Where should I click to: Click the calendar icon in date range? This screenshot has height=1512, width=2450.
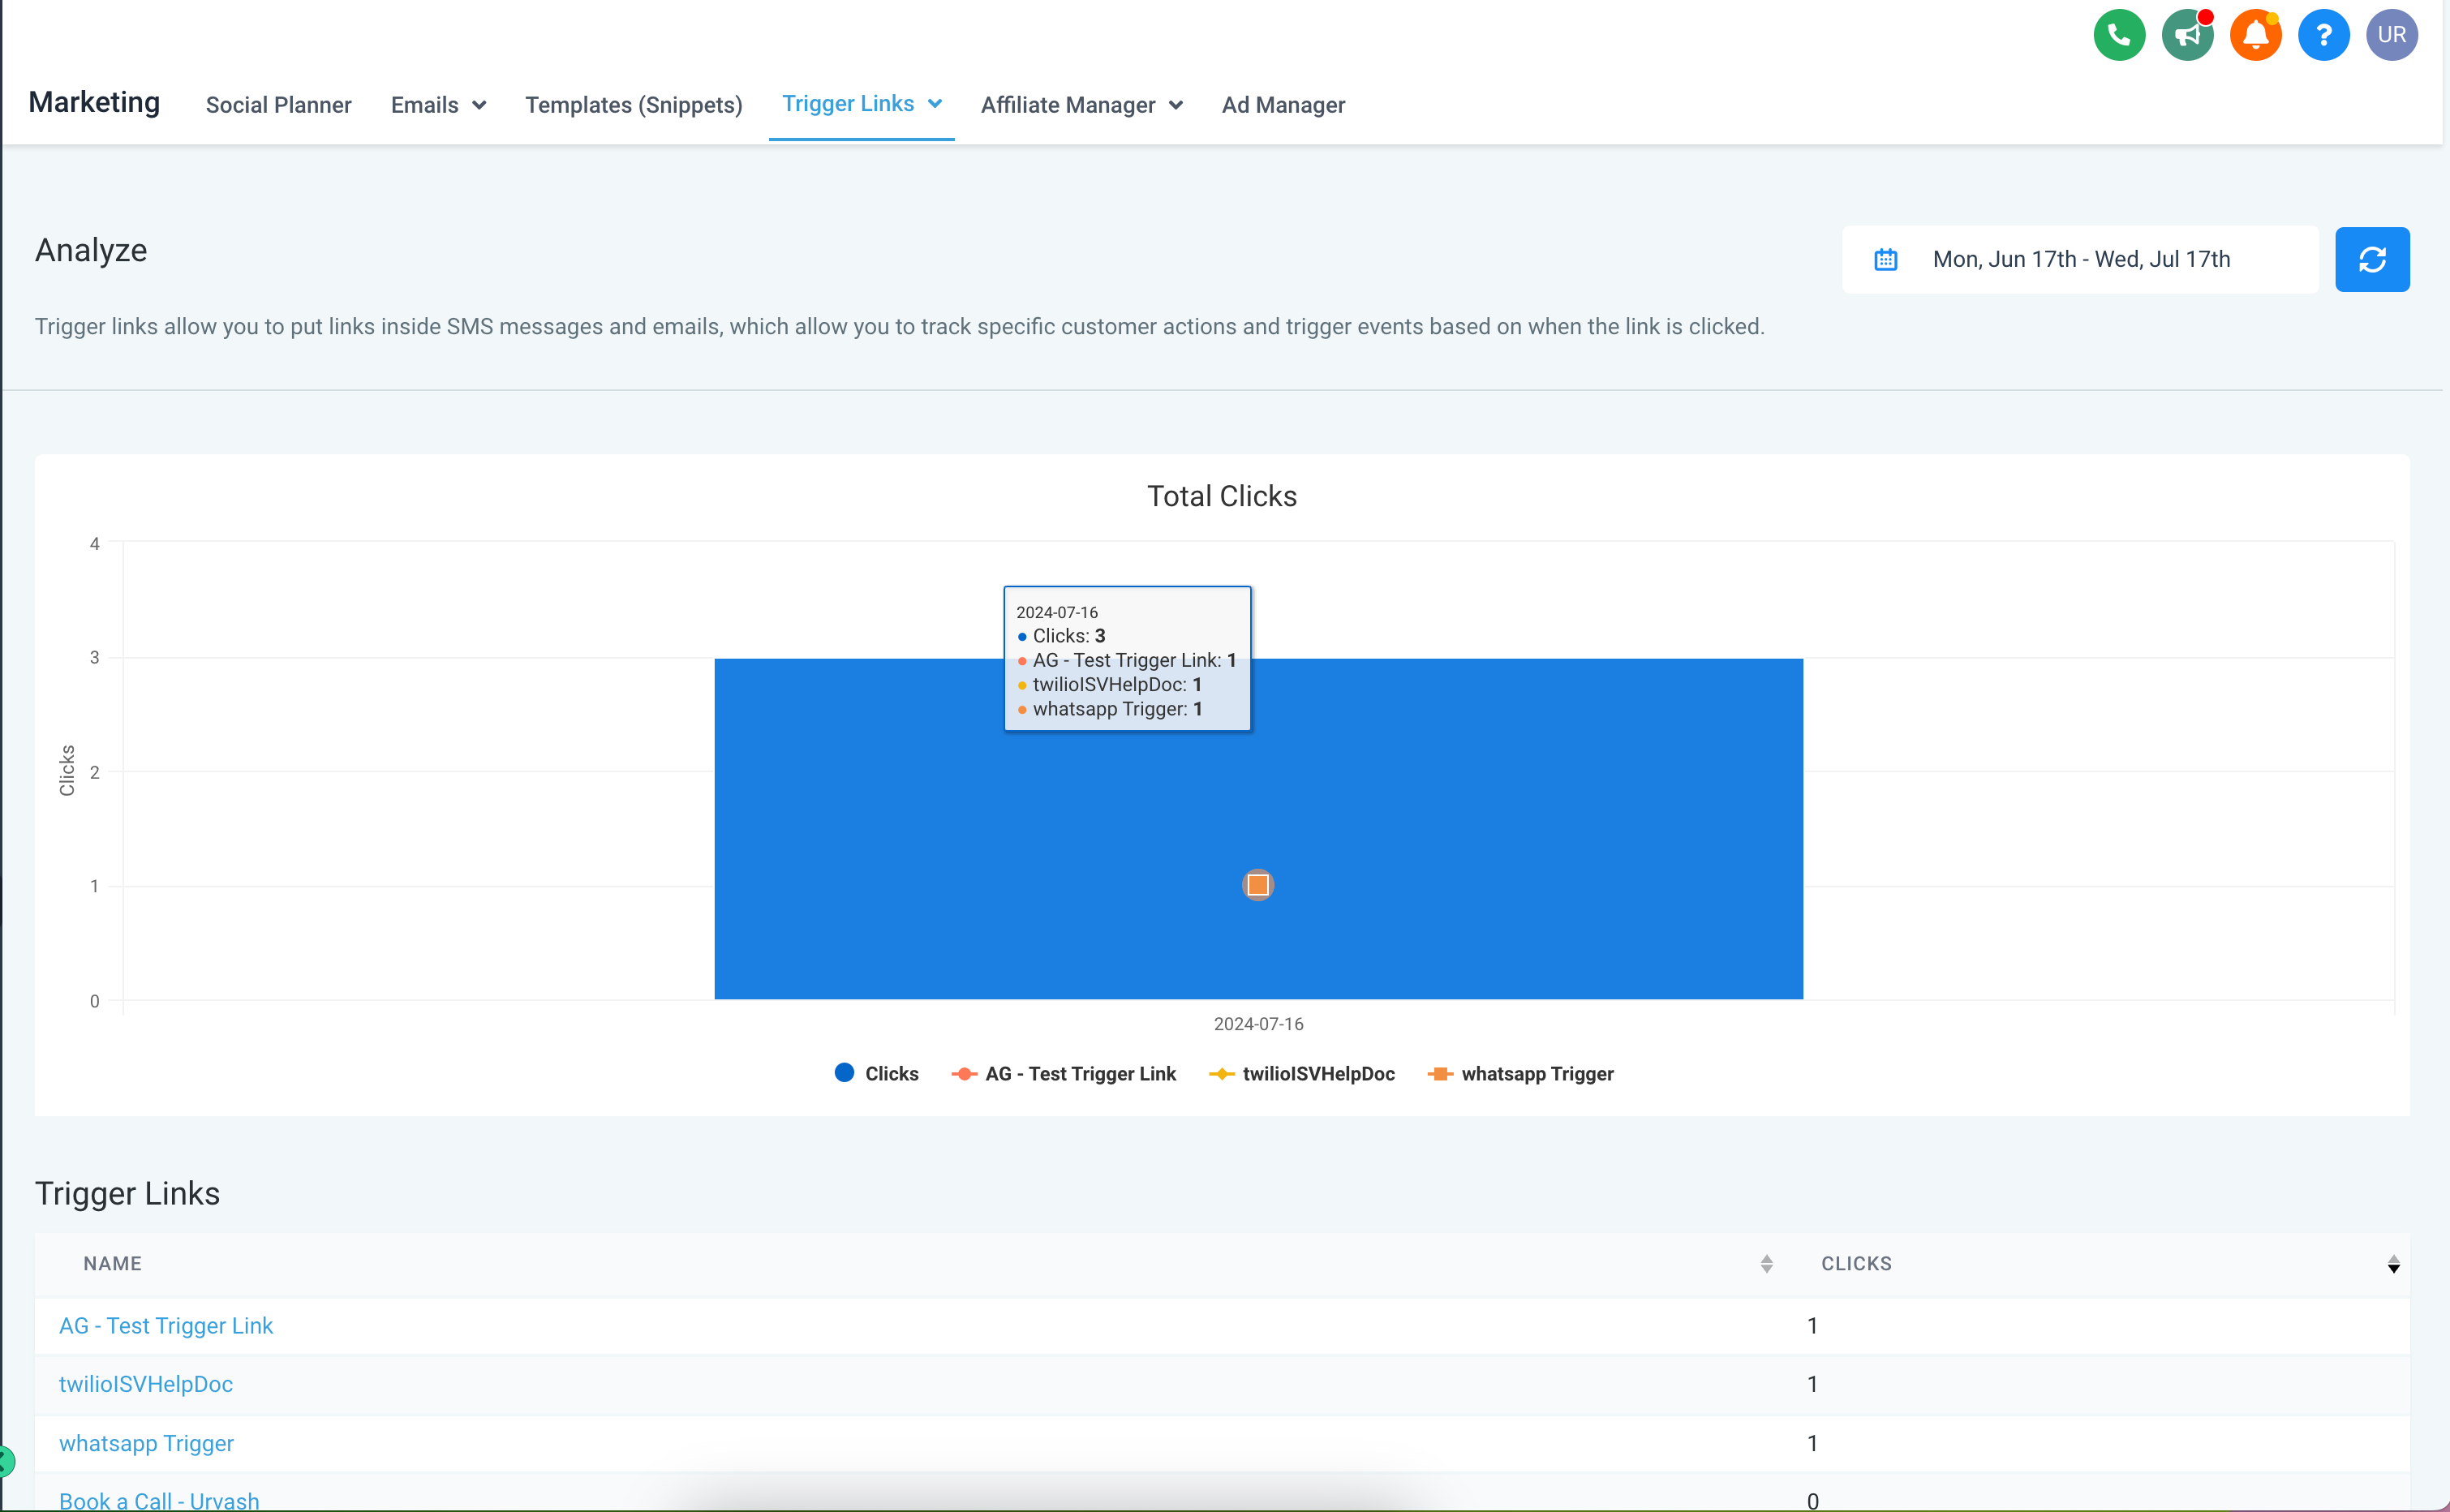point(1885,260)
